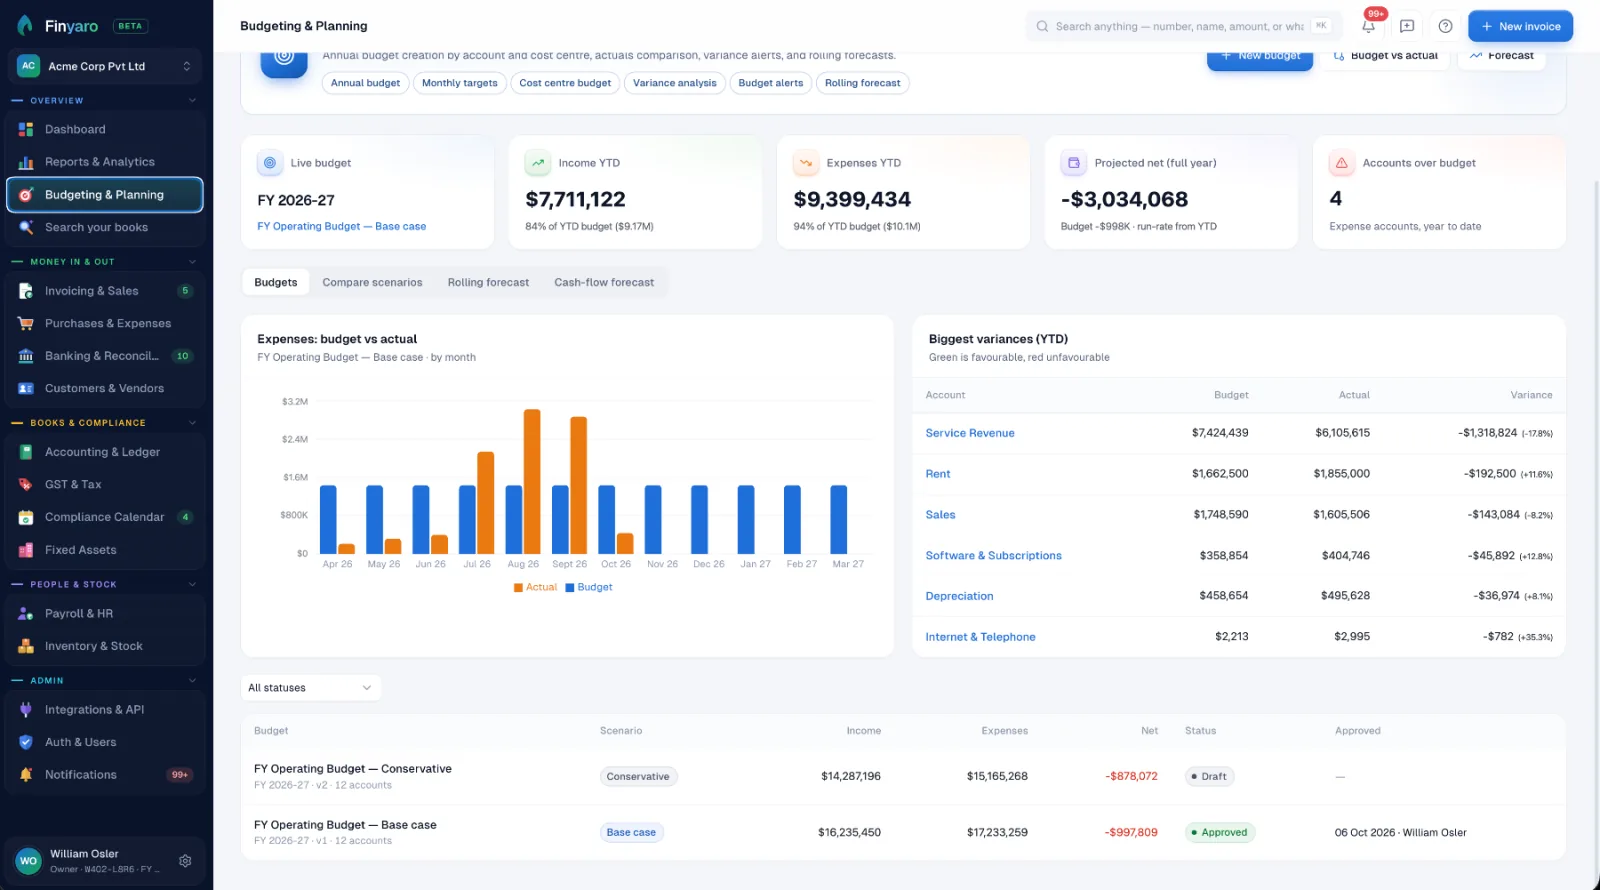Click the Customers & Vendors contact icon

(x=26, y=389)
